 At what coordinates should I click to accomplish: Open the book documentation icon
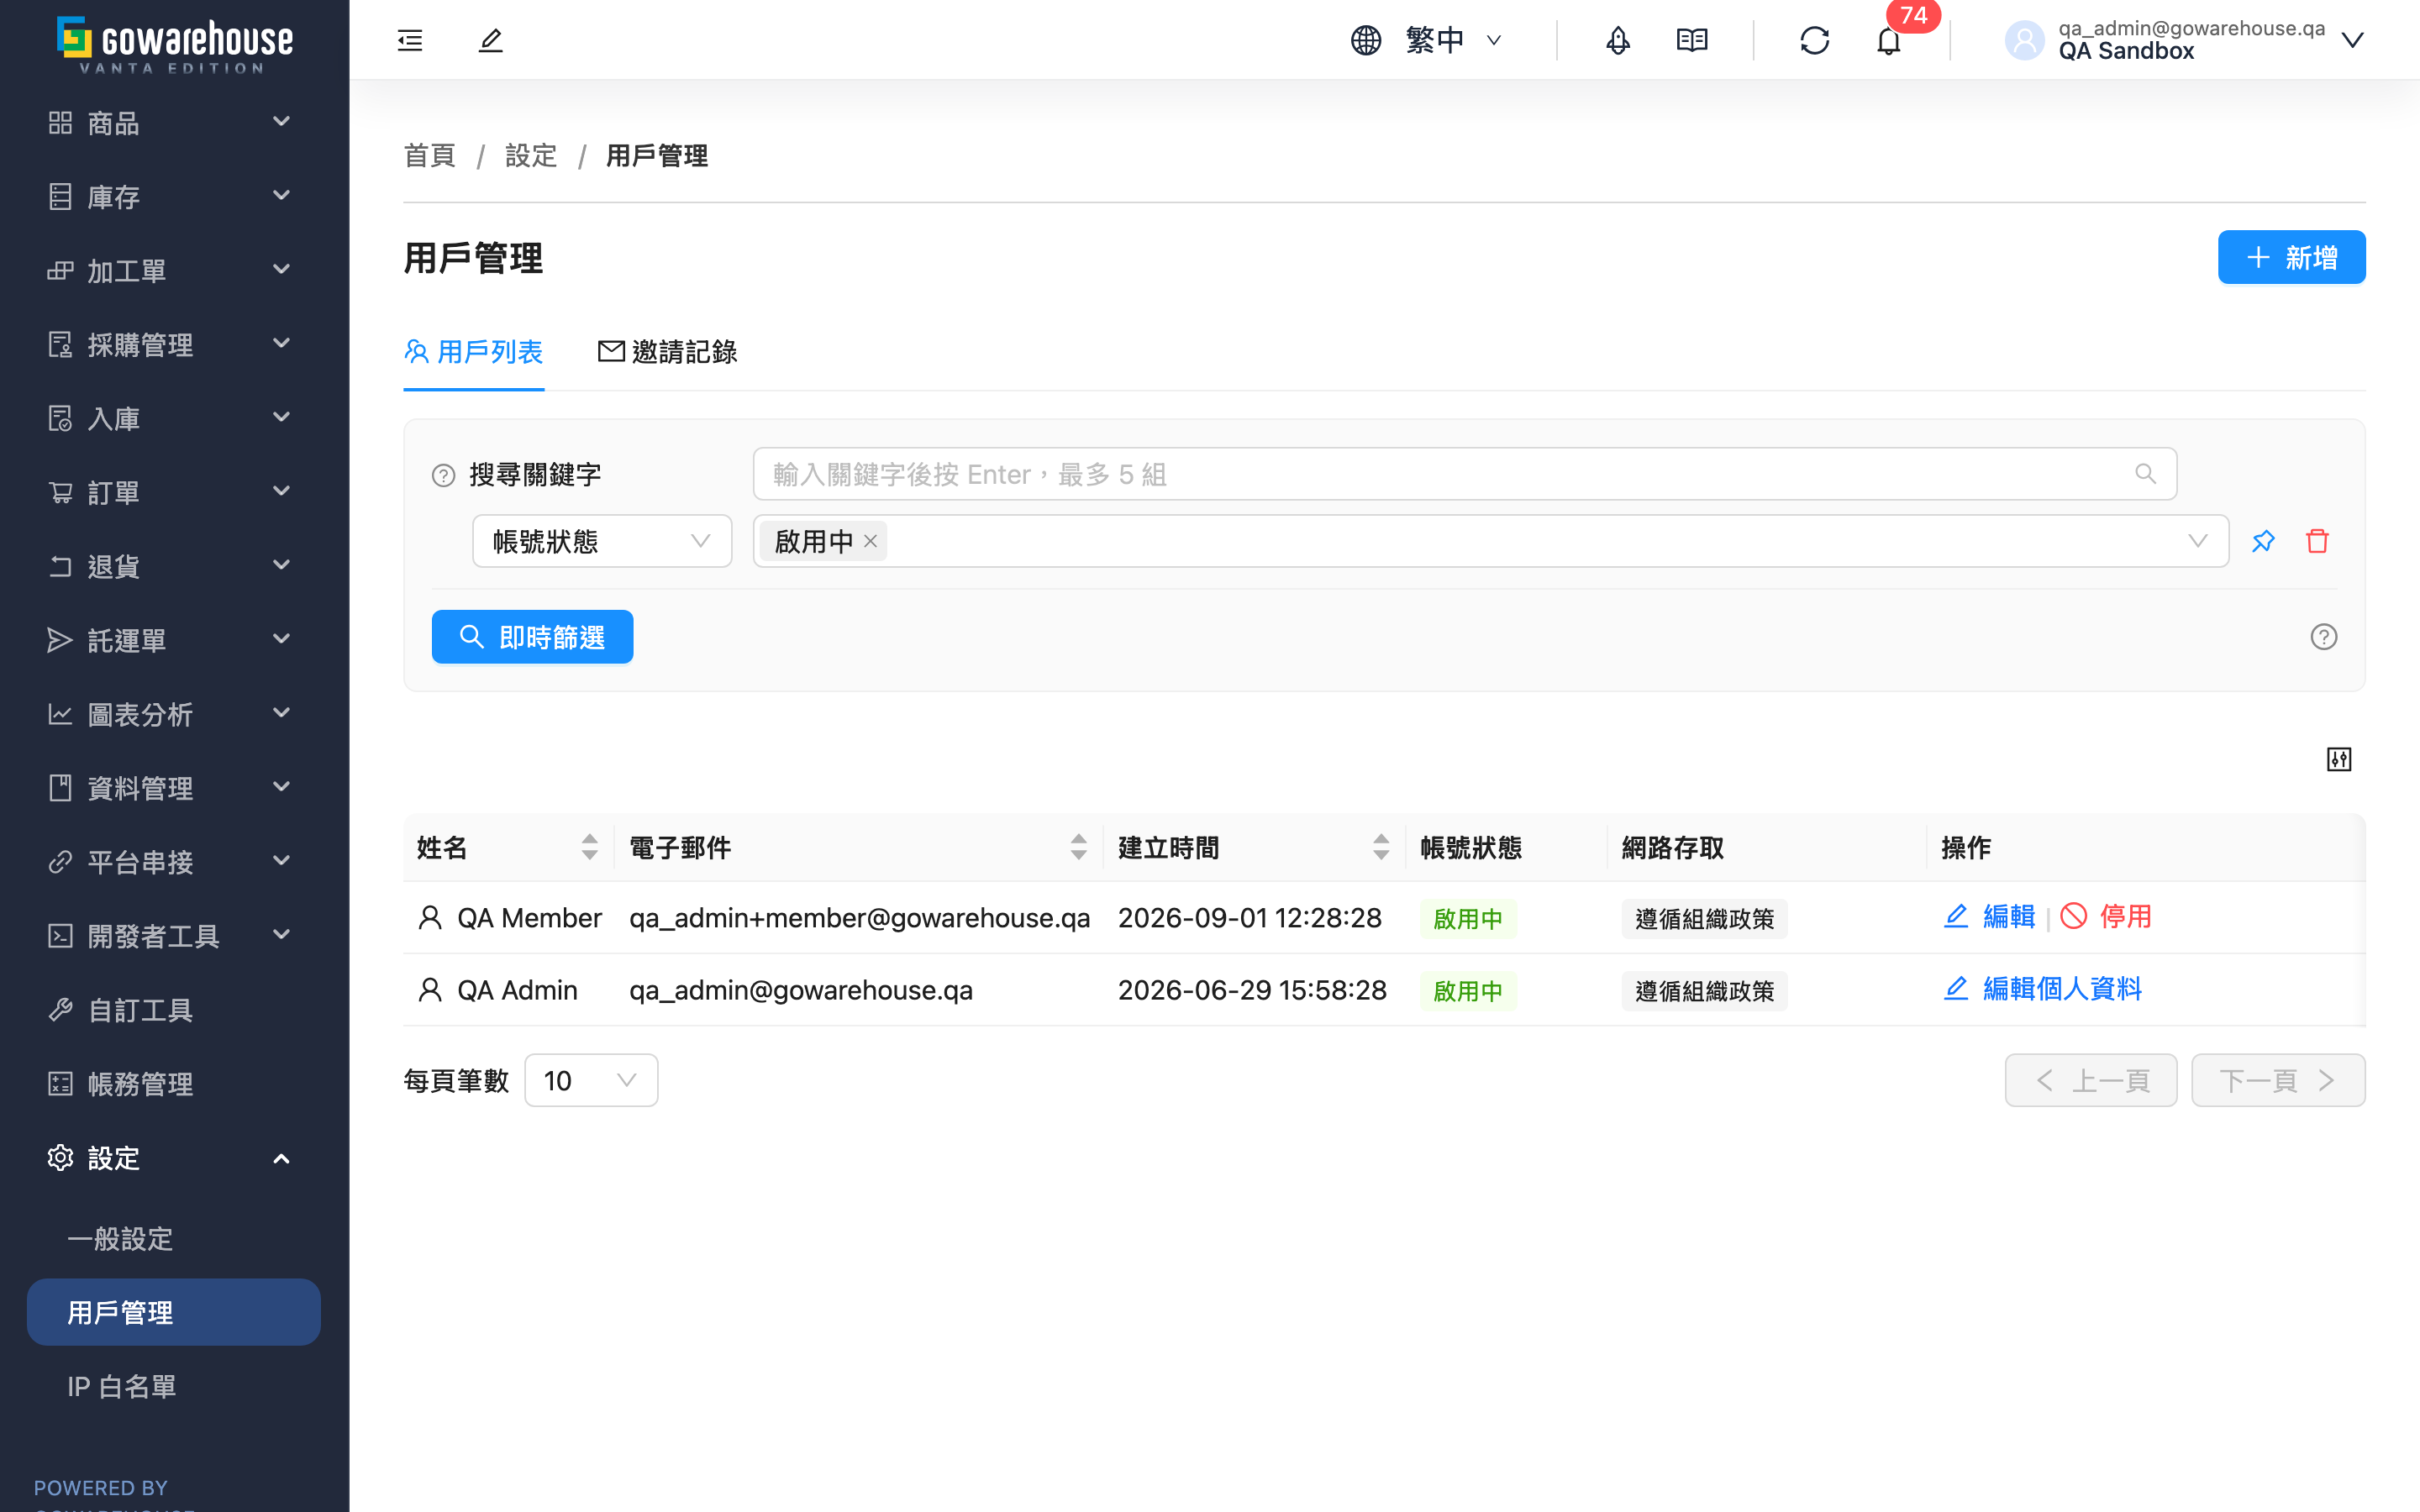click(1692, 40)
